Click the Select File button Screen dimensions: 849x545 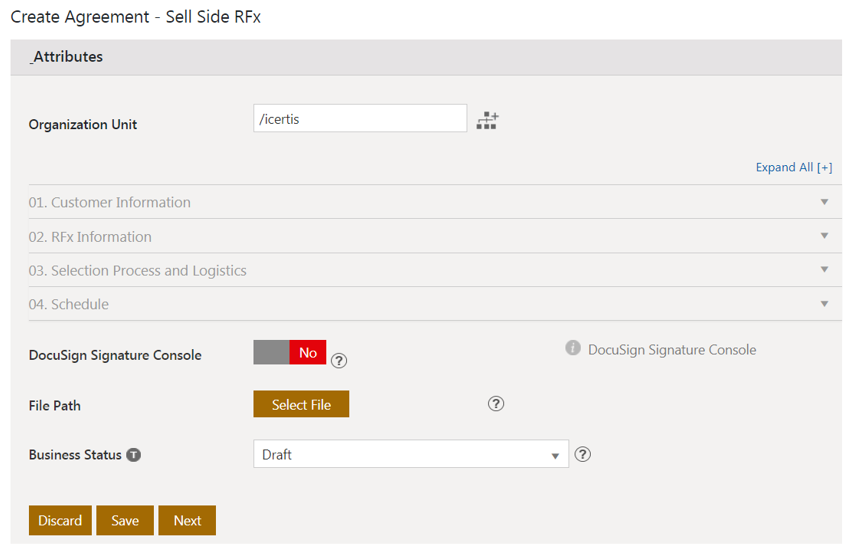tap(301, 404)
